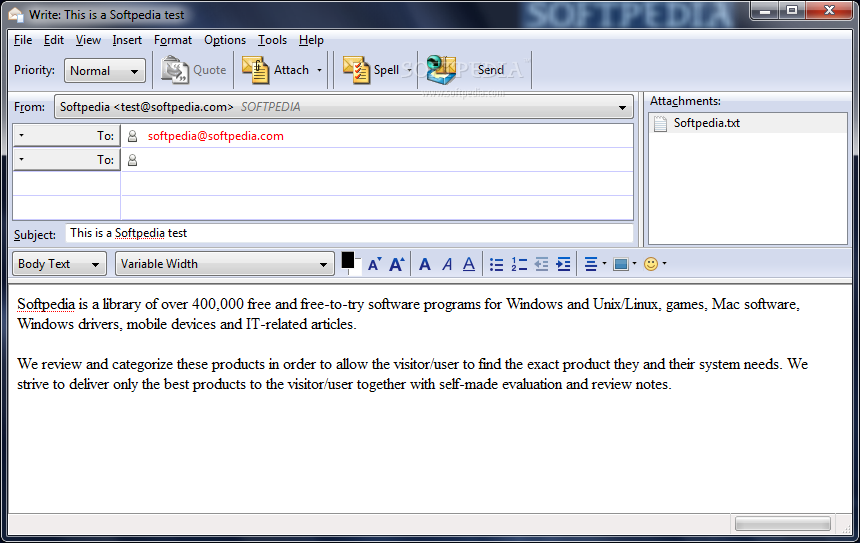The width and height of the screenshot is (860, 543).
Task: Open the first To: recipient type selector
Action: (66, 135)
